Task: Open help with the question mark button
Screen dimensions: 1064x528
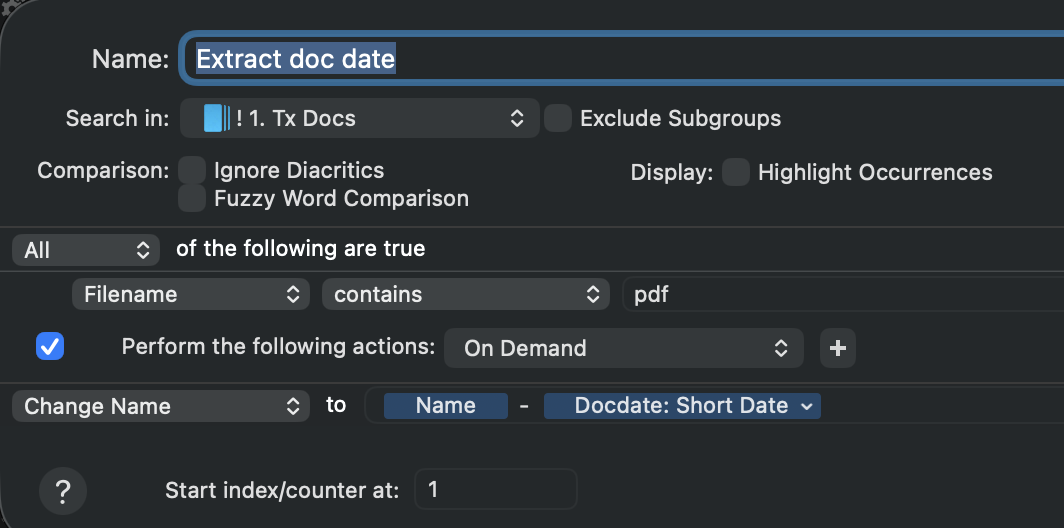Action: pos(63,492)
